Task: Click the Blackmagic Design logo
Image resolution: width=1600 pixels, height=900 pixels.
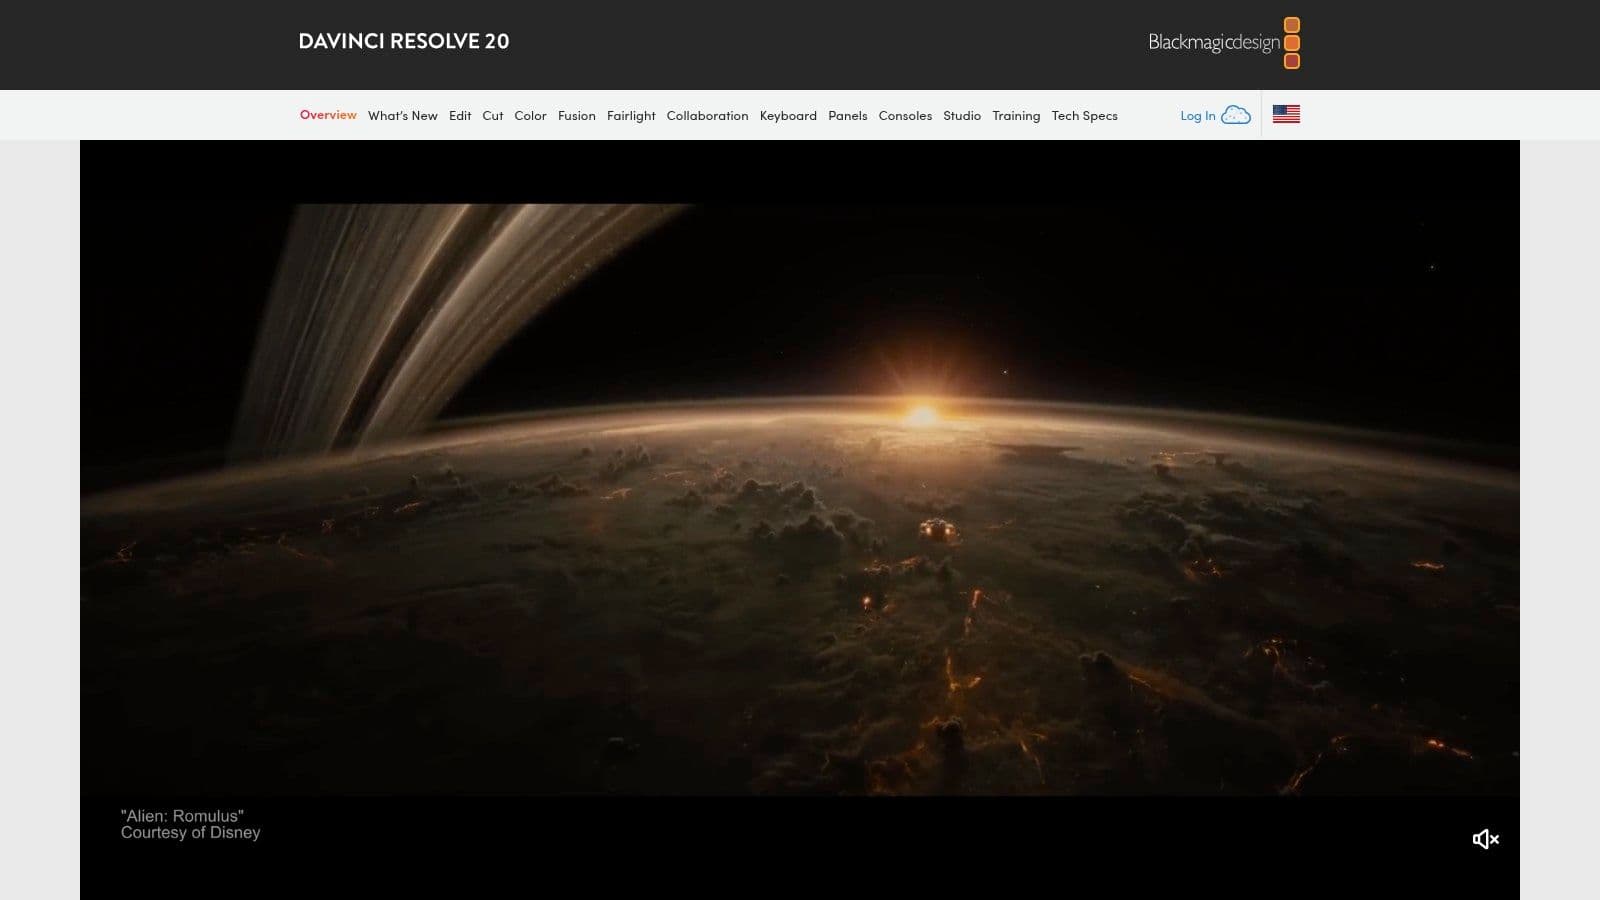Action: pos(1212,43)
